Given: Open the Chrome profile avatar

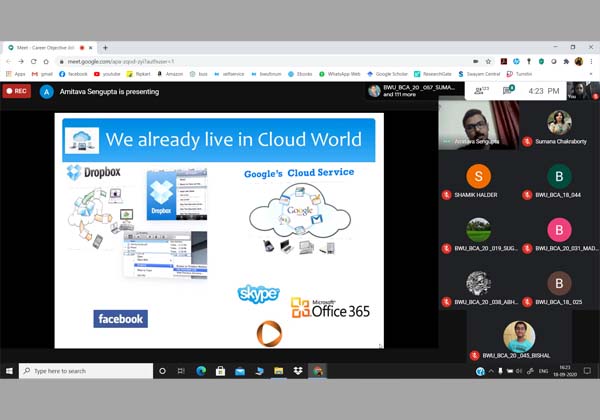Looking at the screenshot, I should 579,62.
